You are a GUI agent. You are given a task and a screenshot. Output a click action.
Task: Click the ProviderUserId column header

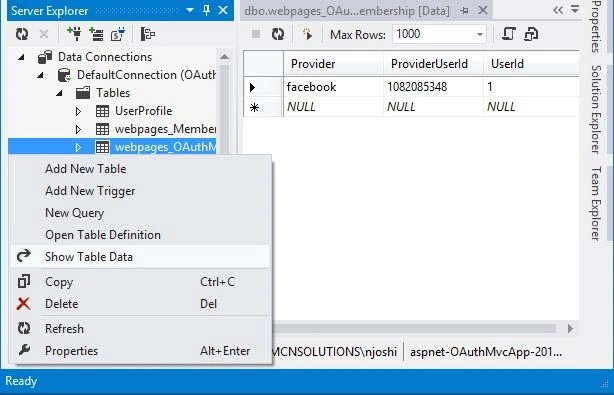click(x=433, y=63)
